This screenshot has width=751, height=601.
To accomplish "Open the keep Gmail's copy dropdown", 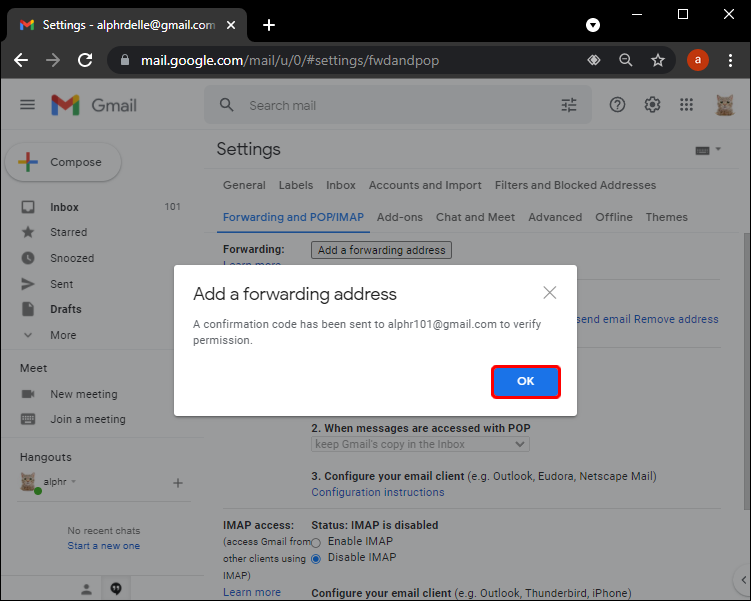I will (420, 444).
